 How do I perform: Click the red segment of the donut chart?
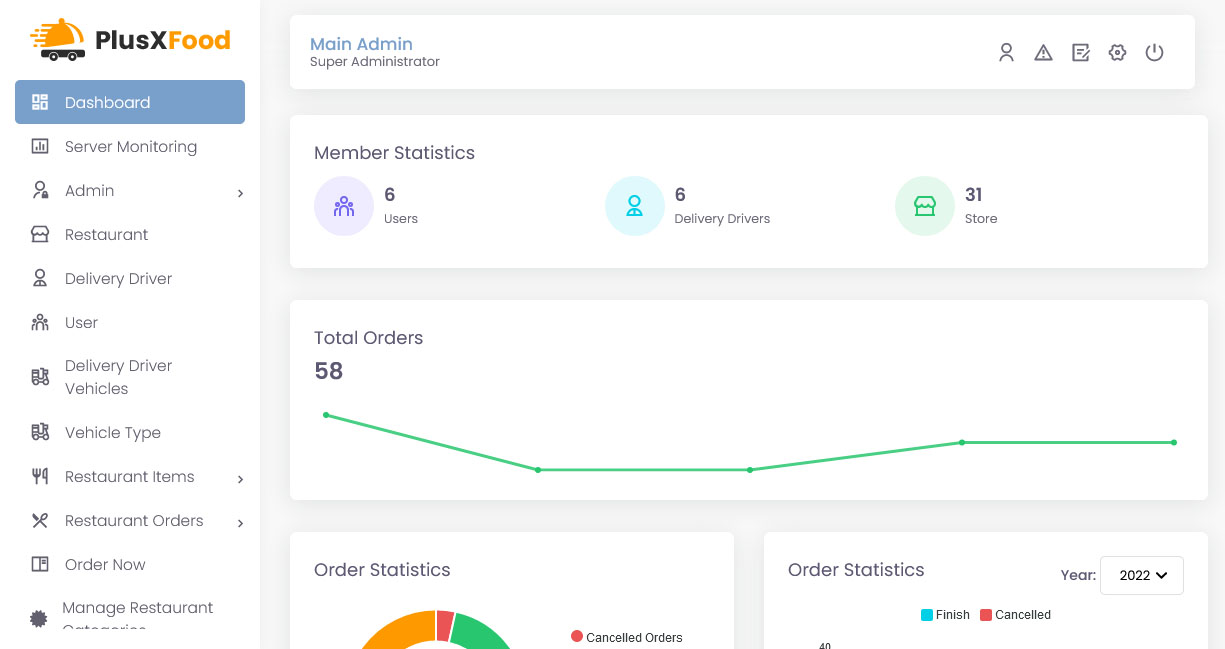[445, 626]
